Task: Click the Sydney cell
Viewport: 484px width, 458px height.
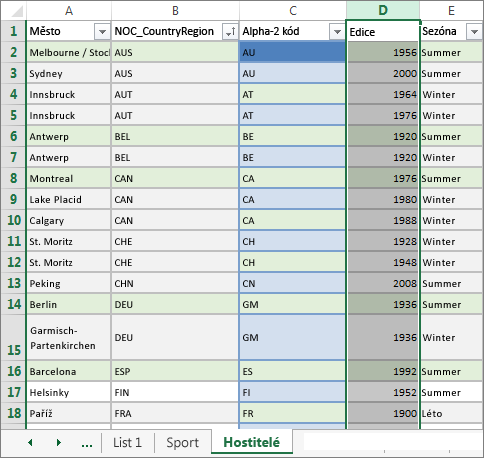Action: point(69,73)
